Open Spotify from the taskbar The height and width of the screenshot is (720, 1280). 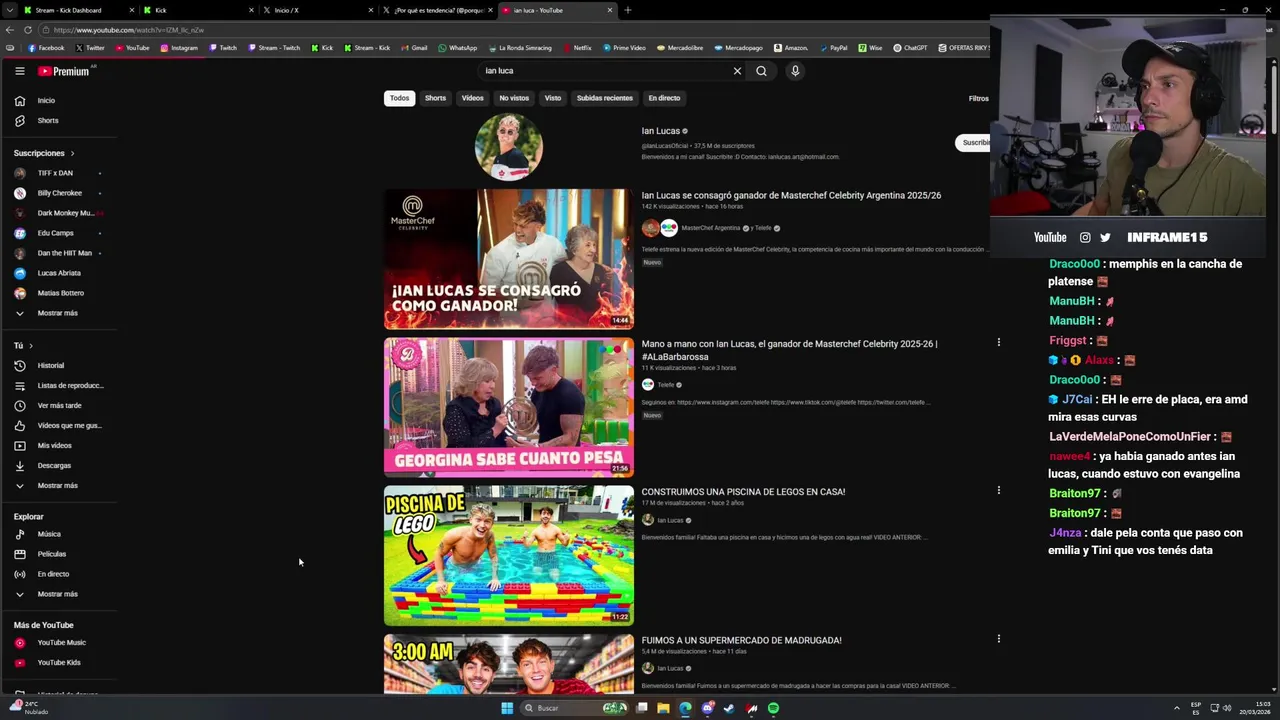pyautogui.click(x=774, y=708)
